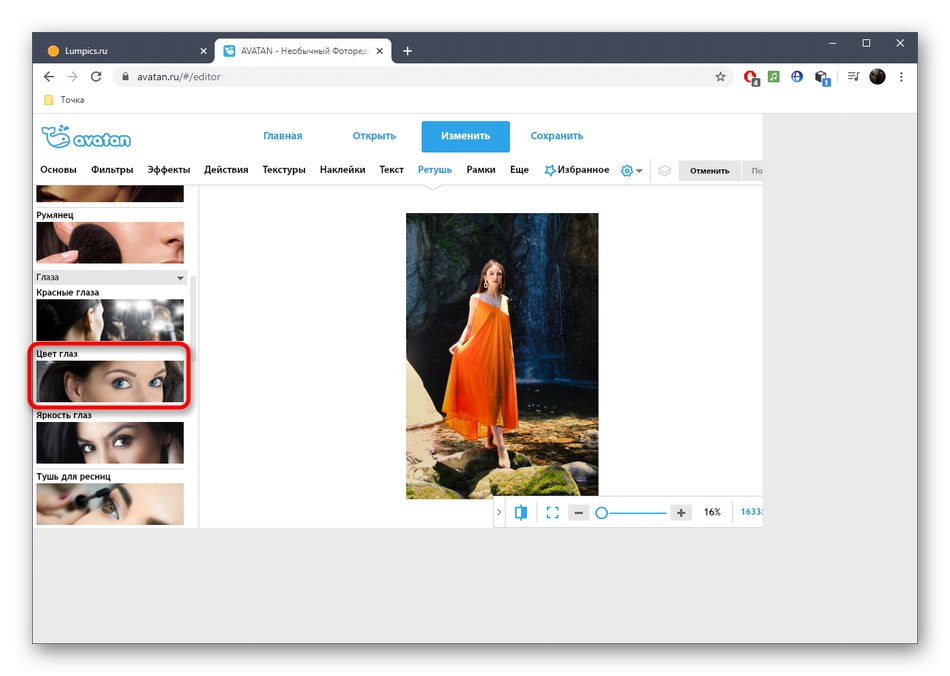Zoom out with the minus button
950x676 pixels.
(x=579, y=513)
